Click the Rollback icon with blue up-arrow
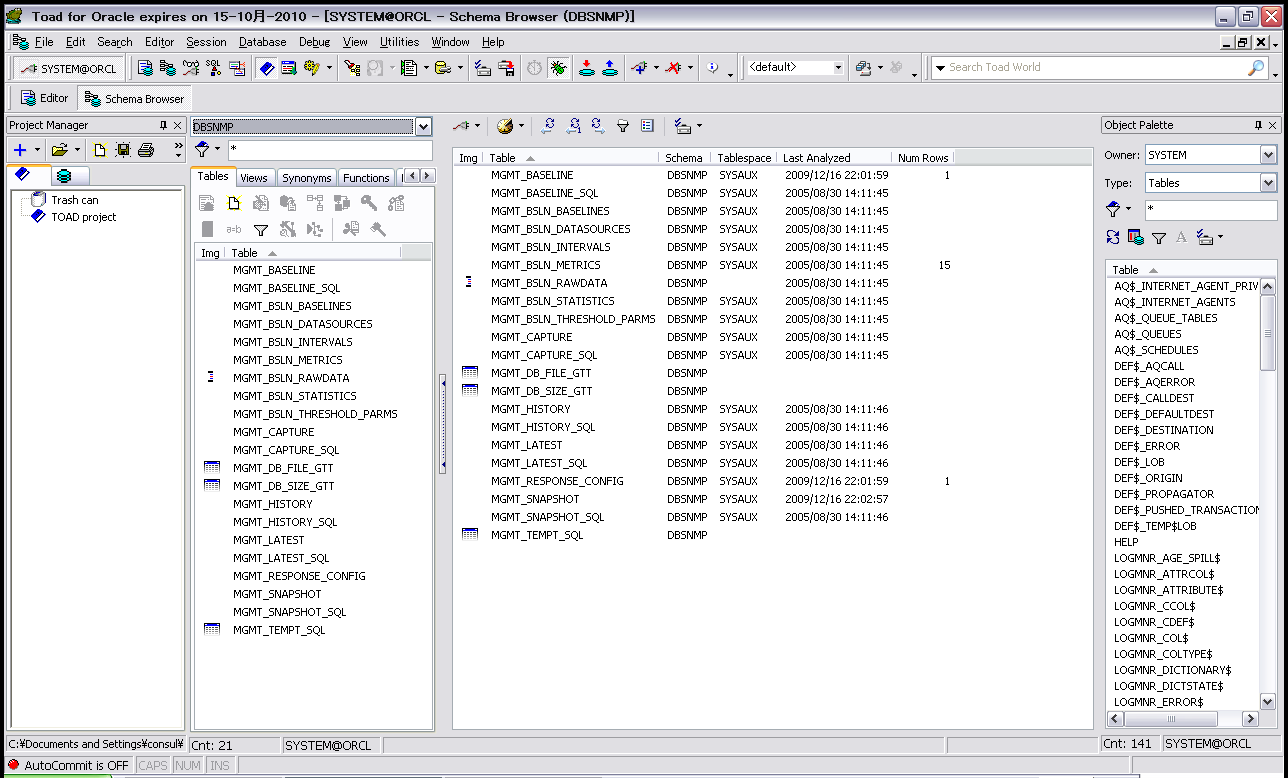Image resolution: width=1288 pixels, height=778 pixels. (610, 68)
